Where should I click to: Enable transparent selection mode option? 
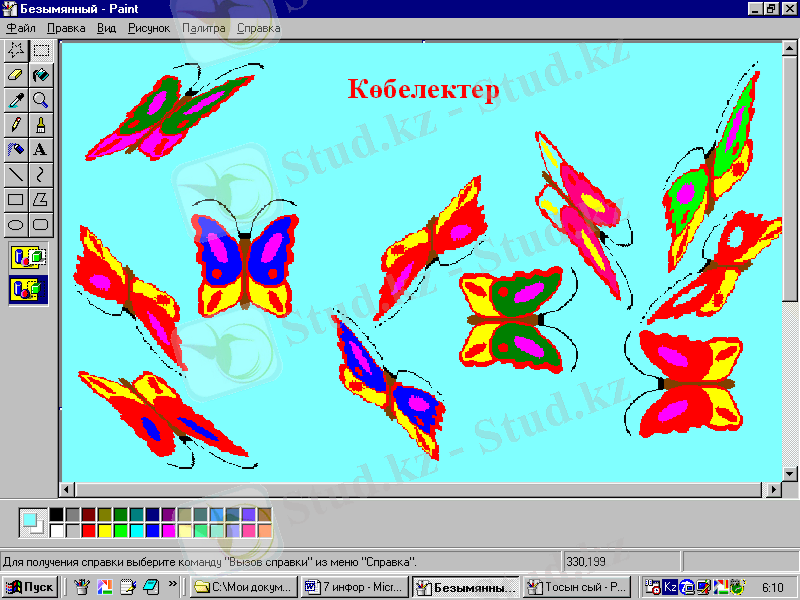coord(29,289)
